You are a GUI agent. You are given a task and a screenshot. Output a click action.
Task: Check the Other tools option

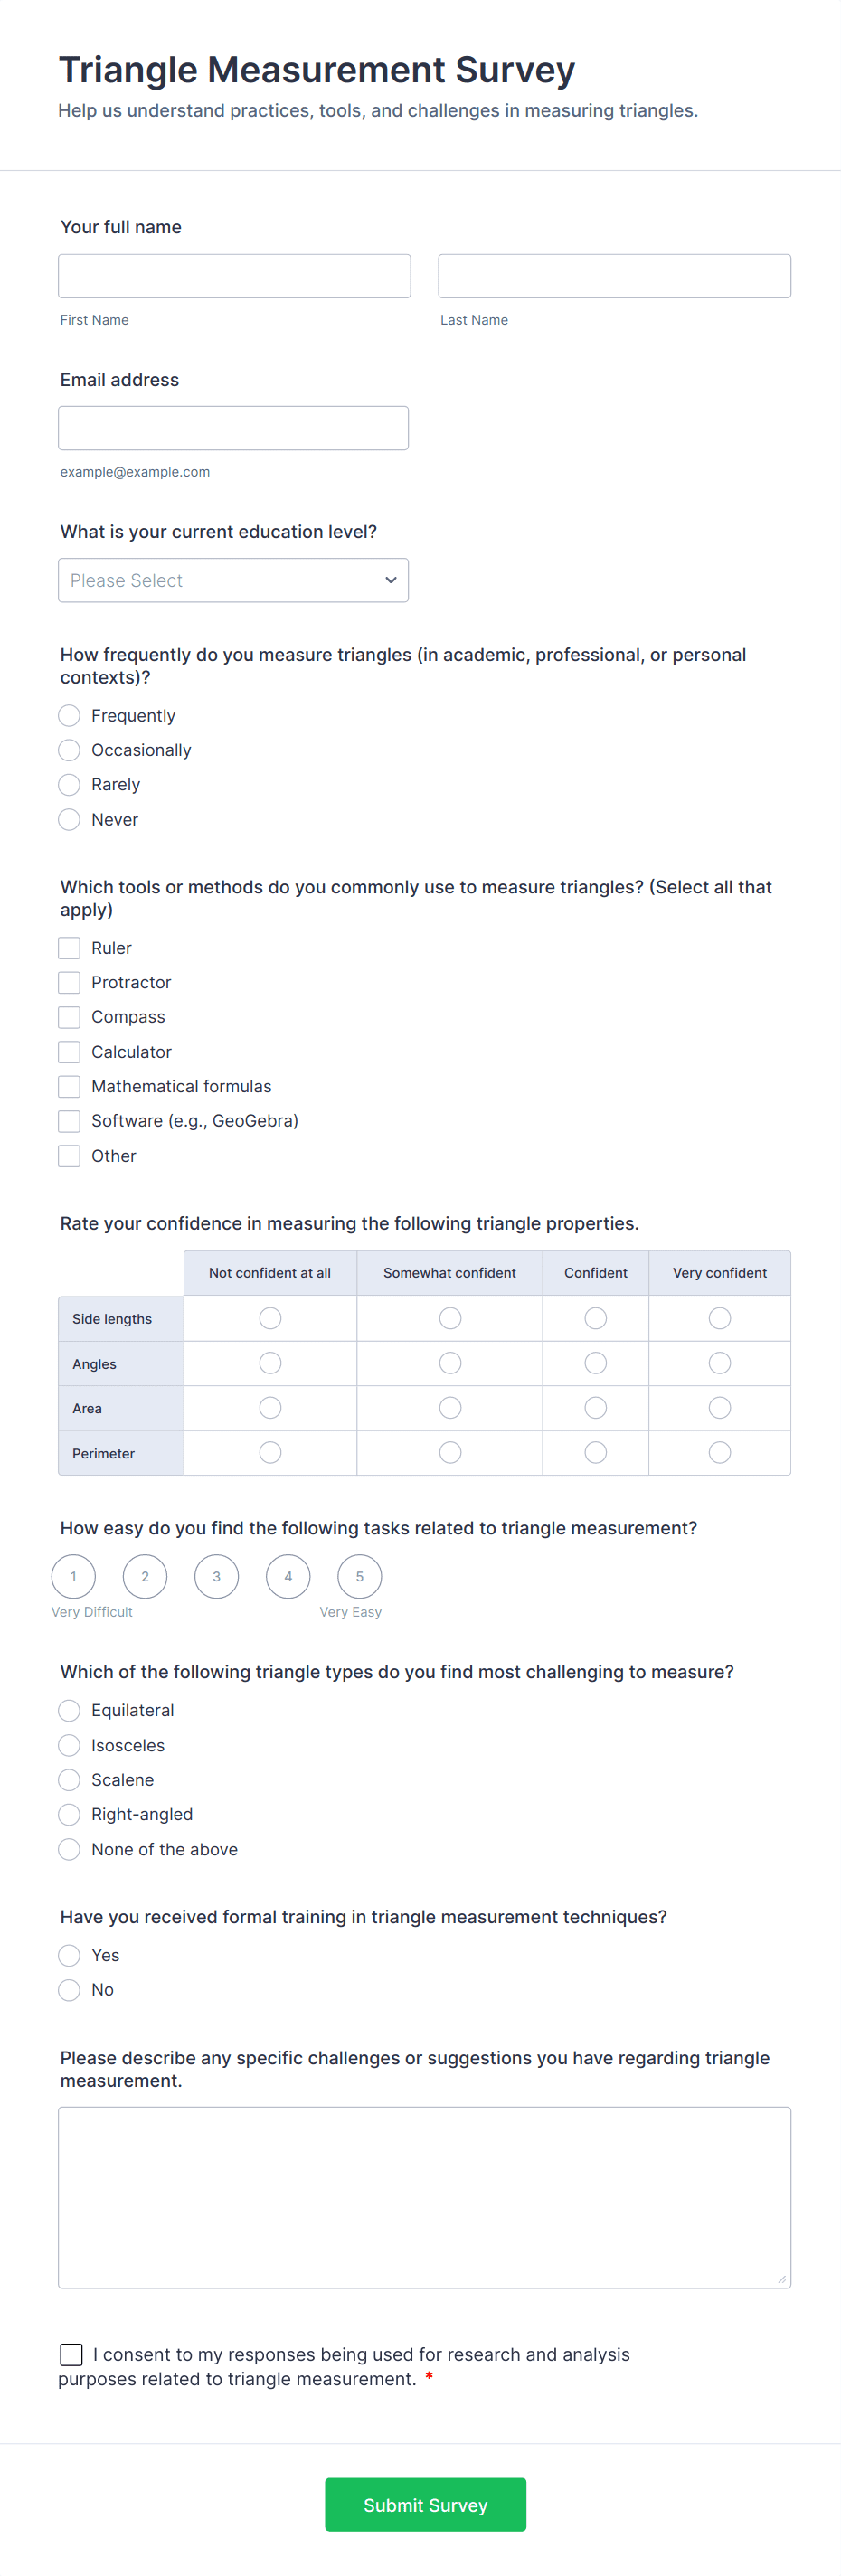pos(69,1156)
